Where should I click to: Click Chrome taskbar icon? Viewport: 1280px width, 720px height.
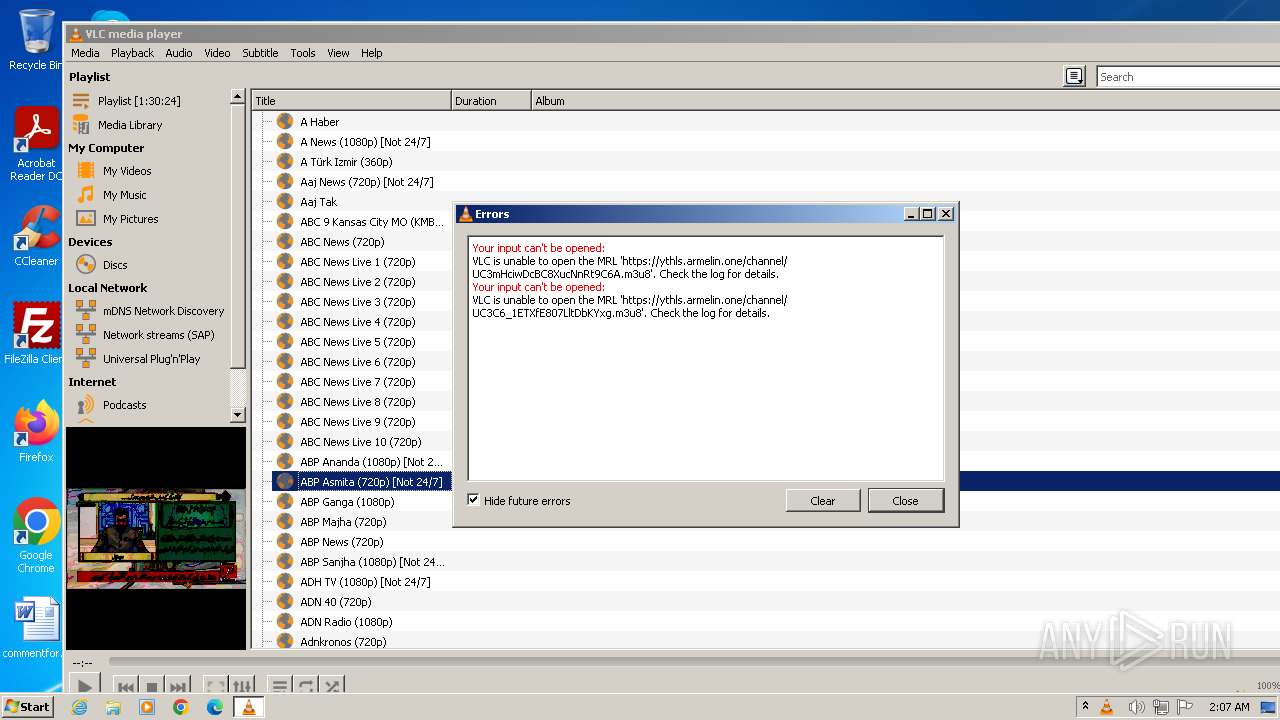click(181, 707)
